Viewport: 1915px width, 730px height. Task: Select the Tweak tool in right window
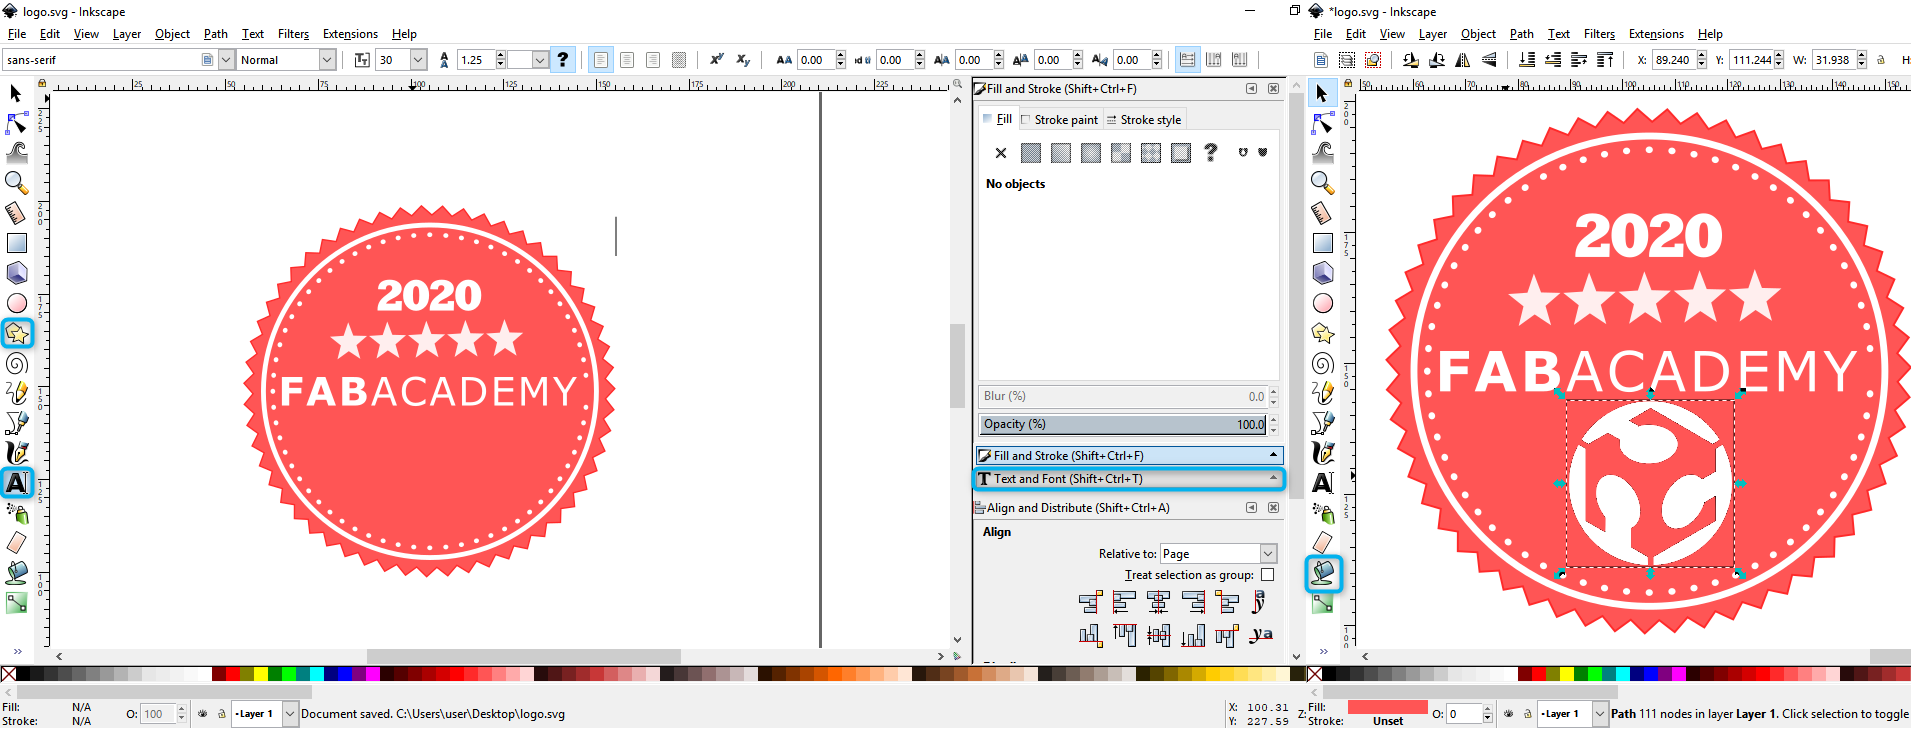[1323, 153]
